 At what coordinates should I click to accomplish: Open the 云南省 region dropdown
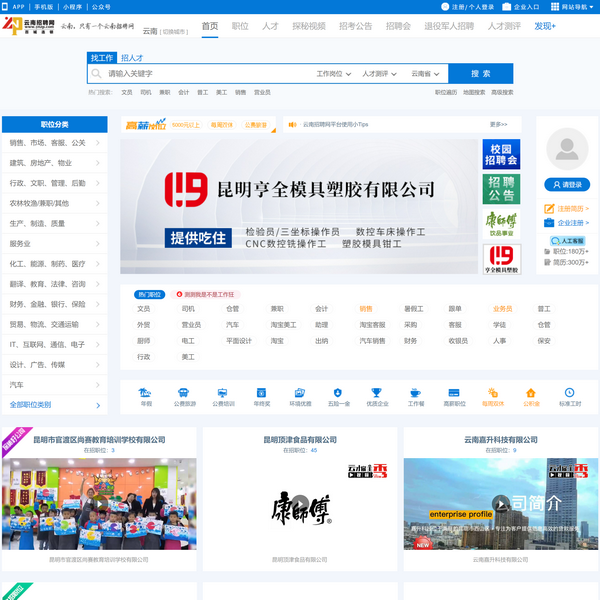(425, 74)
